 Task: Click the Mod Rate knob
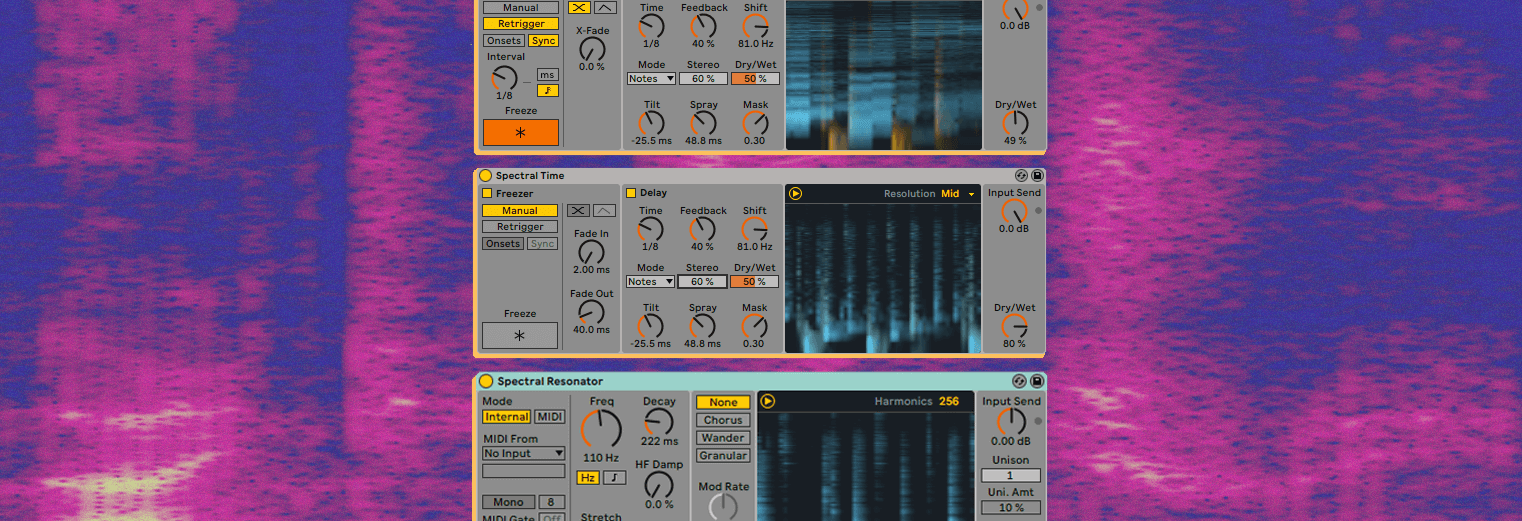(x=723, y=507)
